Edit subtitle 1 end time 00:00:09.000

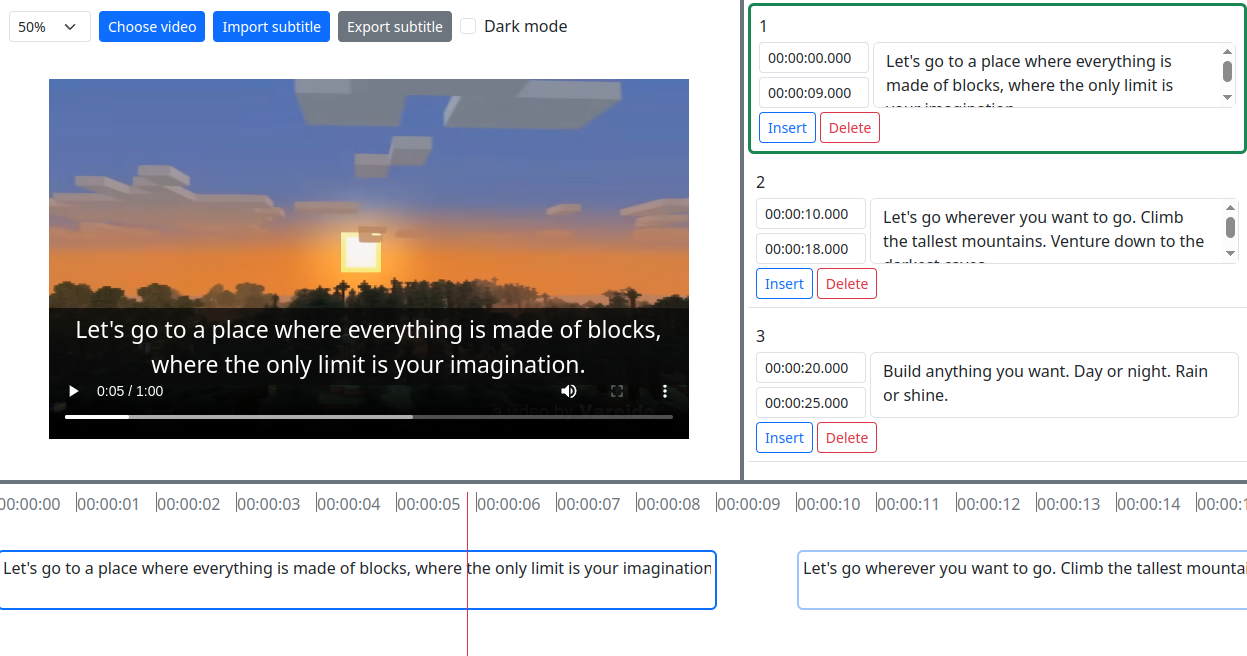click(x=814, y=93)
